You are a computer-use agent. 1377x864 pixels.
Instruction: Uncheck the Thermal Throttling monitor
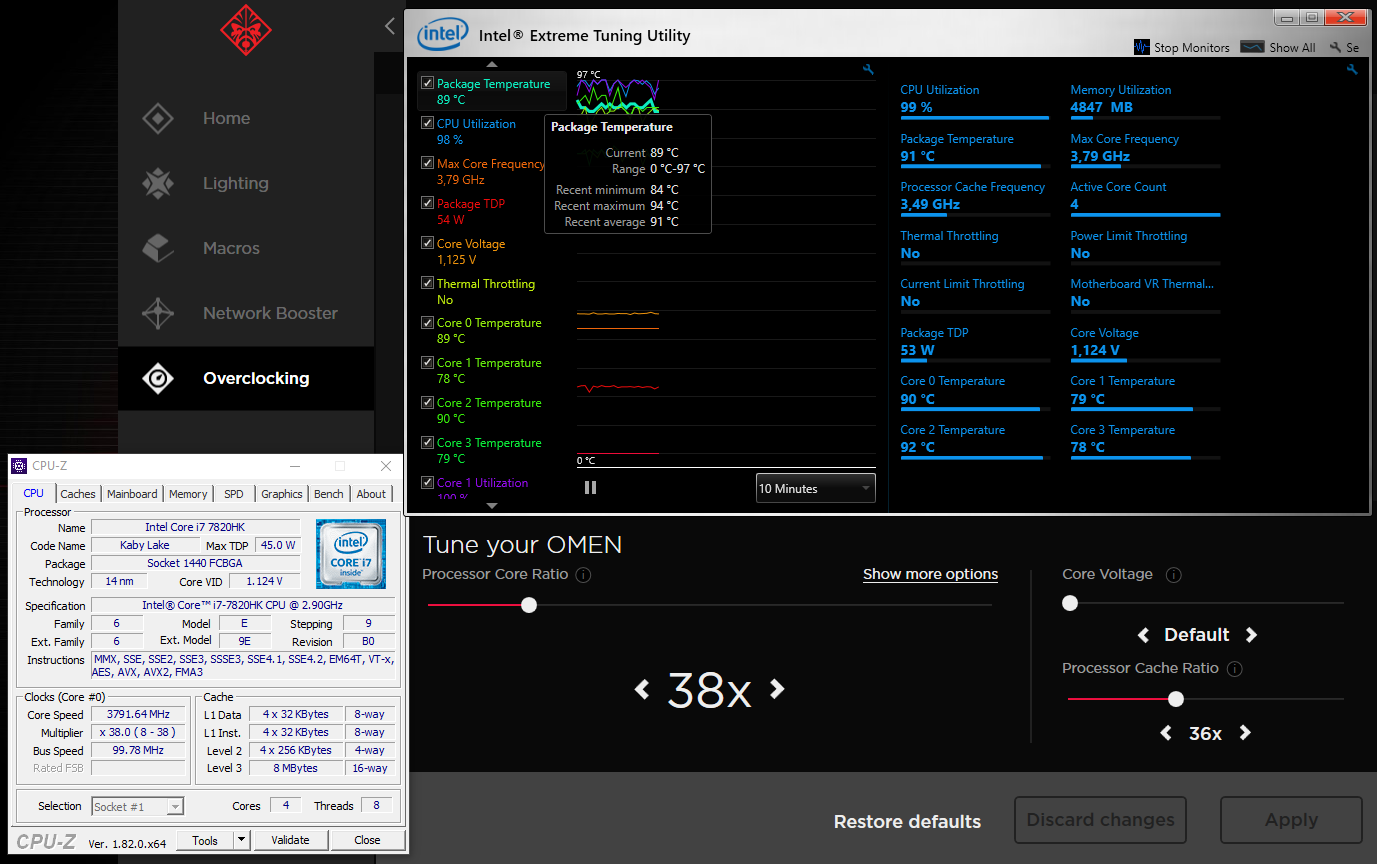[x=428, y=284]
